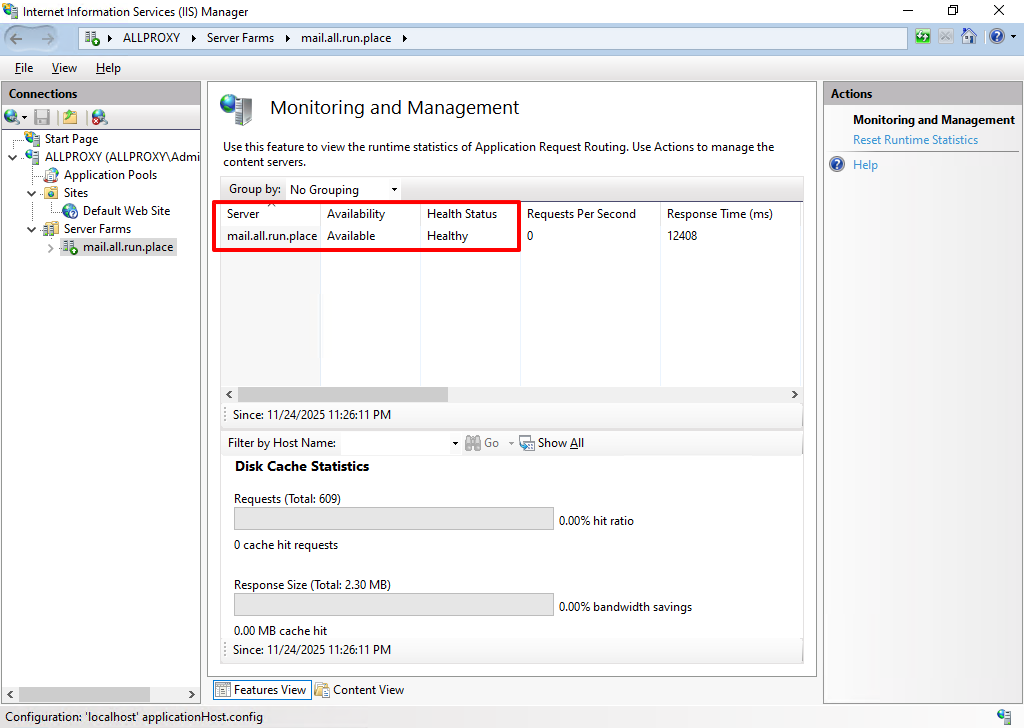Click the Healthy status cell

click(447, 236)
